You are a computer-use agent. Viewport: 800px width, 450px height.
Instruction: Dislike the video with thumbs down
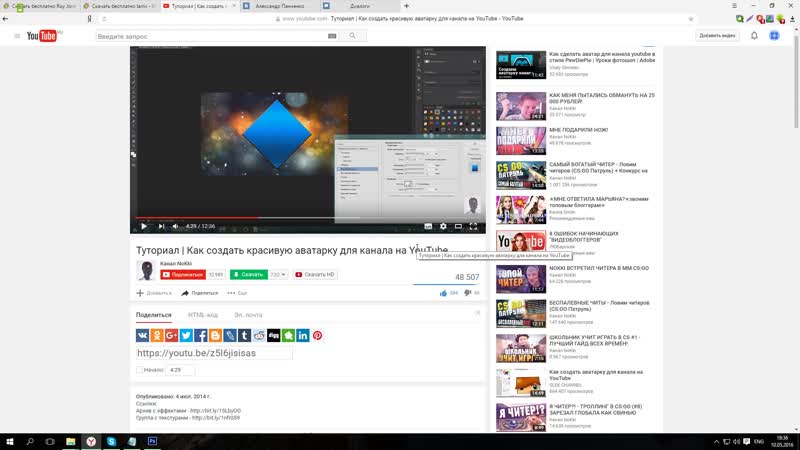pos(467,293)
